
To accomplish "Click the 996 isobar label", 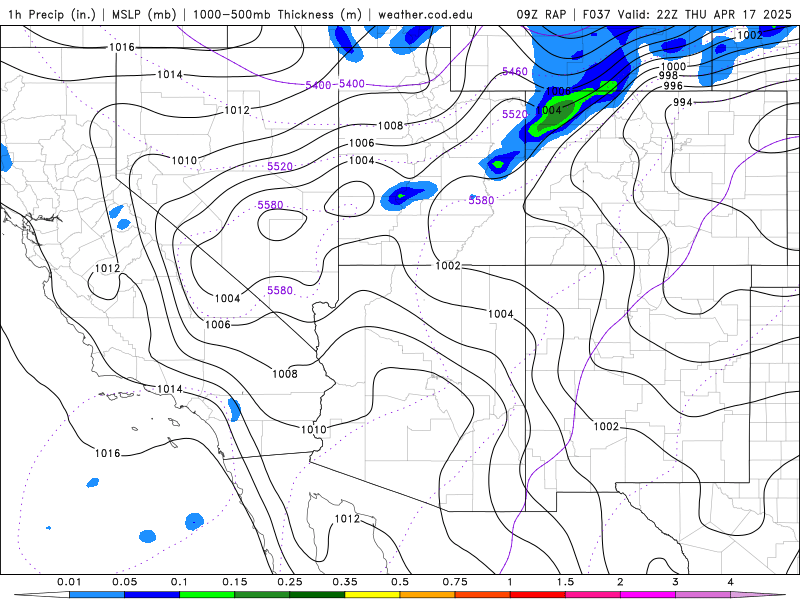I will click(x=673, y=86).
